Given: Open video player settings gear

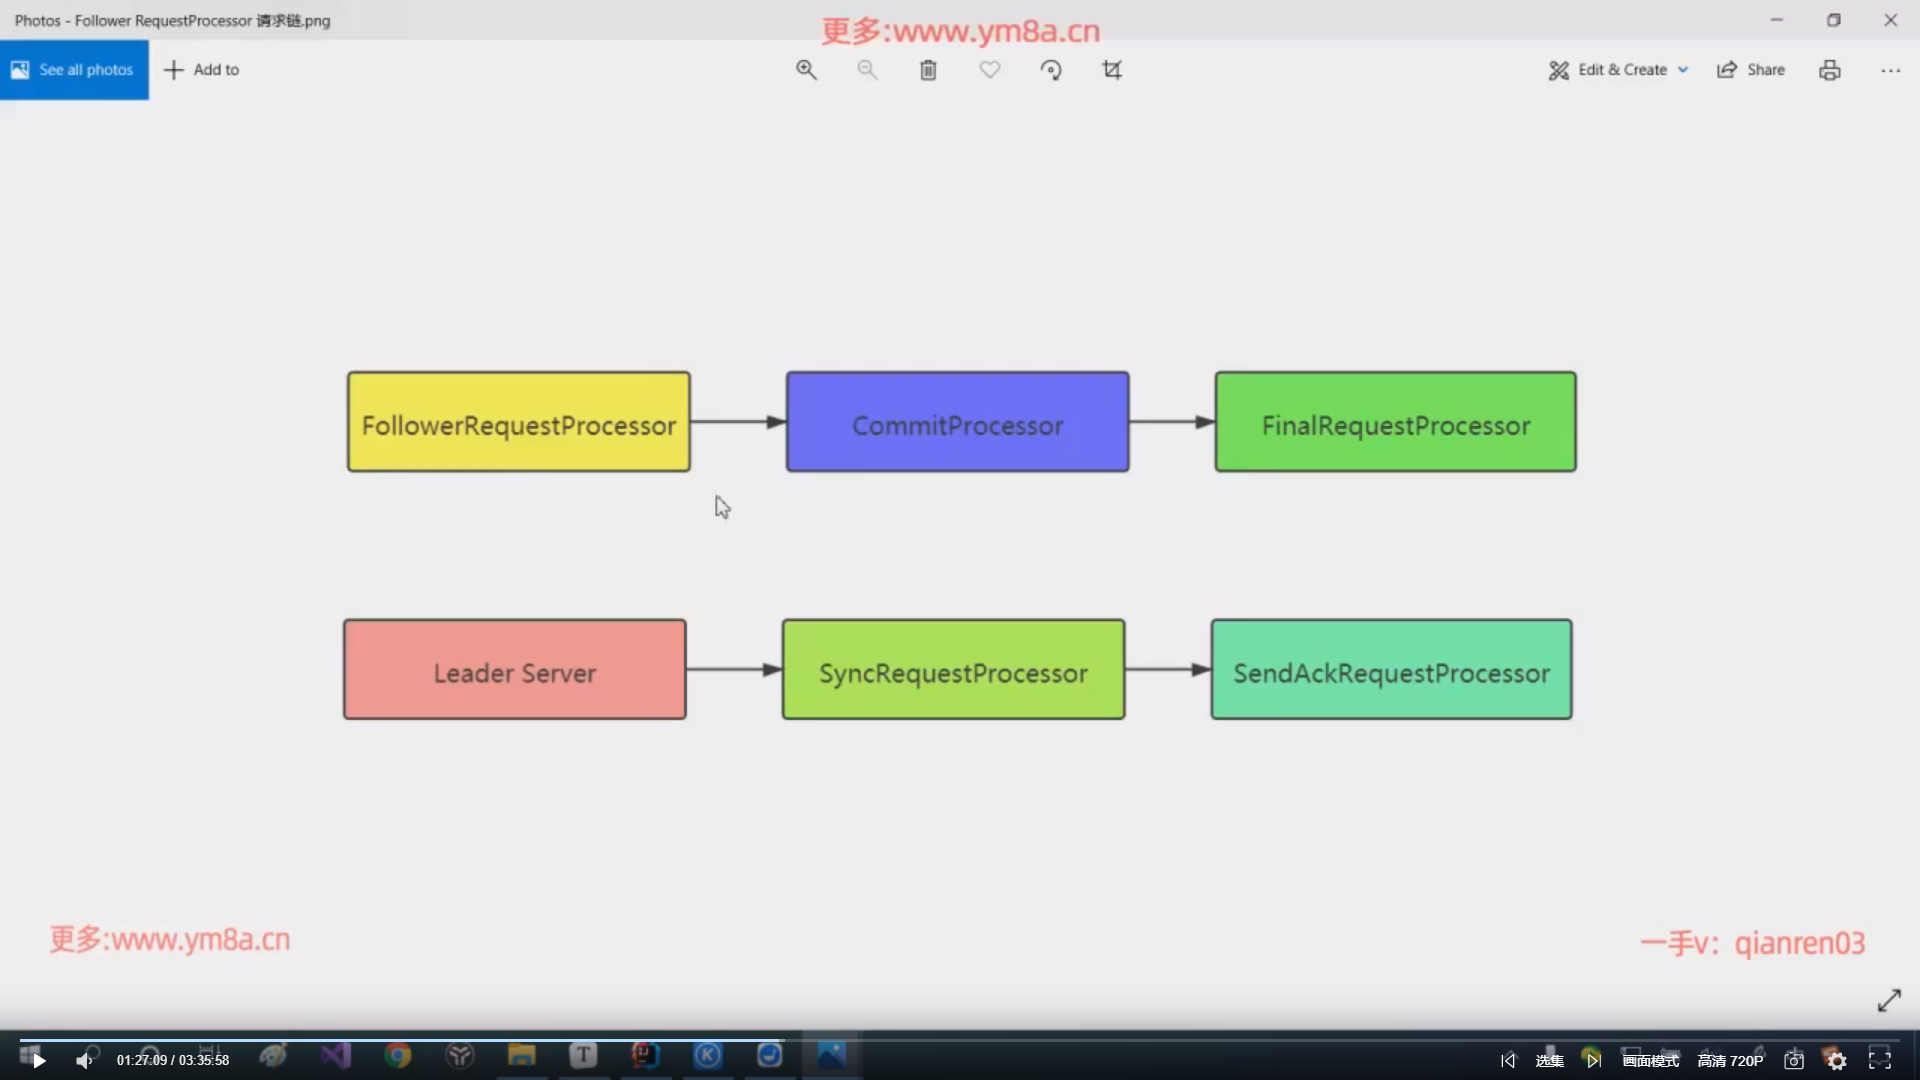Looking at the screenshot, I should click(x=1836, y=1061).
